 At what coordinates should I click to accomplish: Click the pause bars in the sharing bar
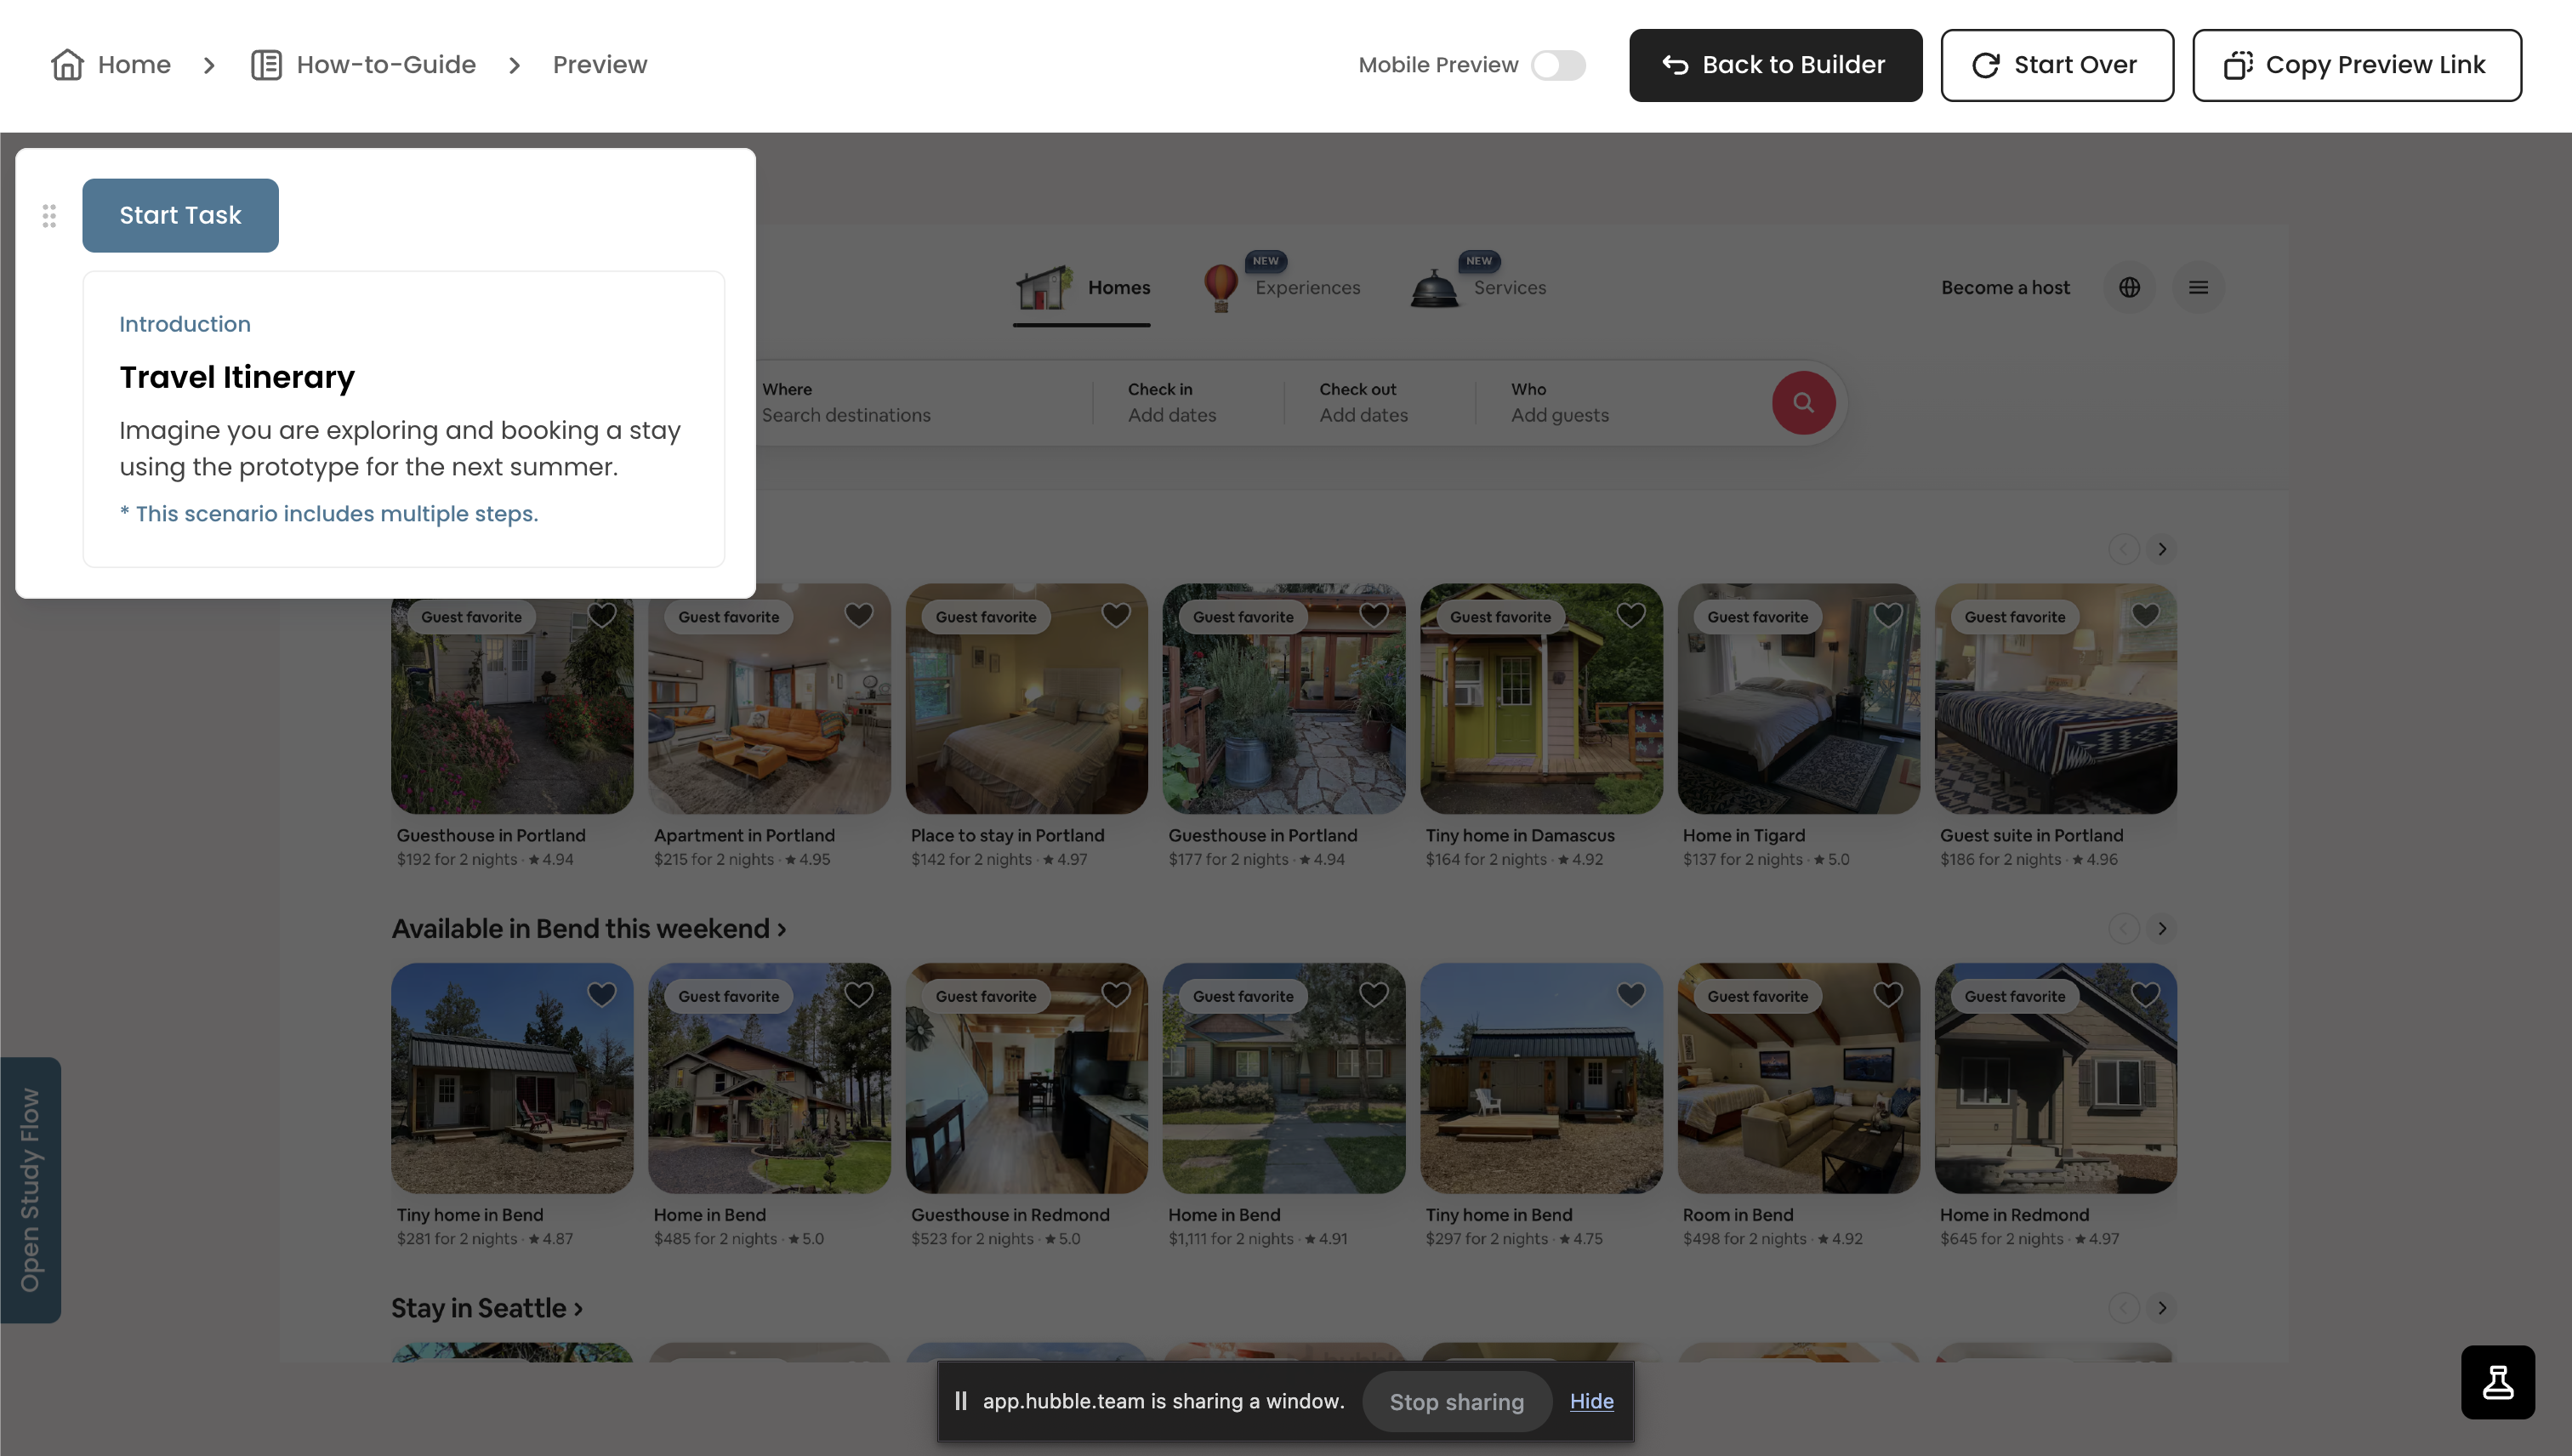coord(960,1401)
